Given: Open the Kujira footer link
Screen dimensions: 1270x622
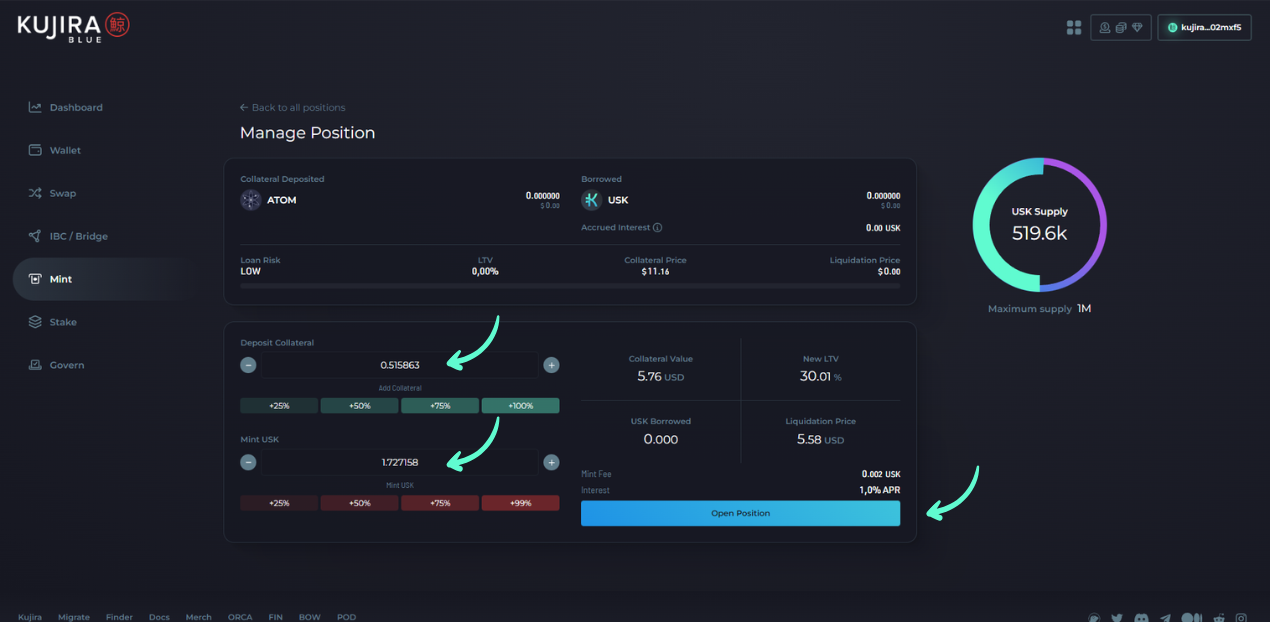Looking at the screenshot, I should click(x=30, y=617).
